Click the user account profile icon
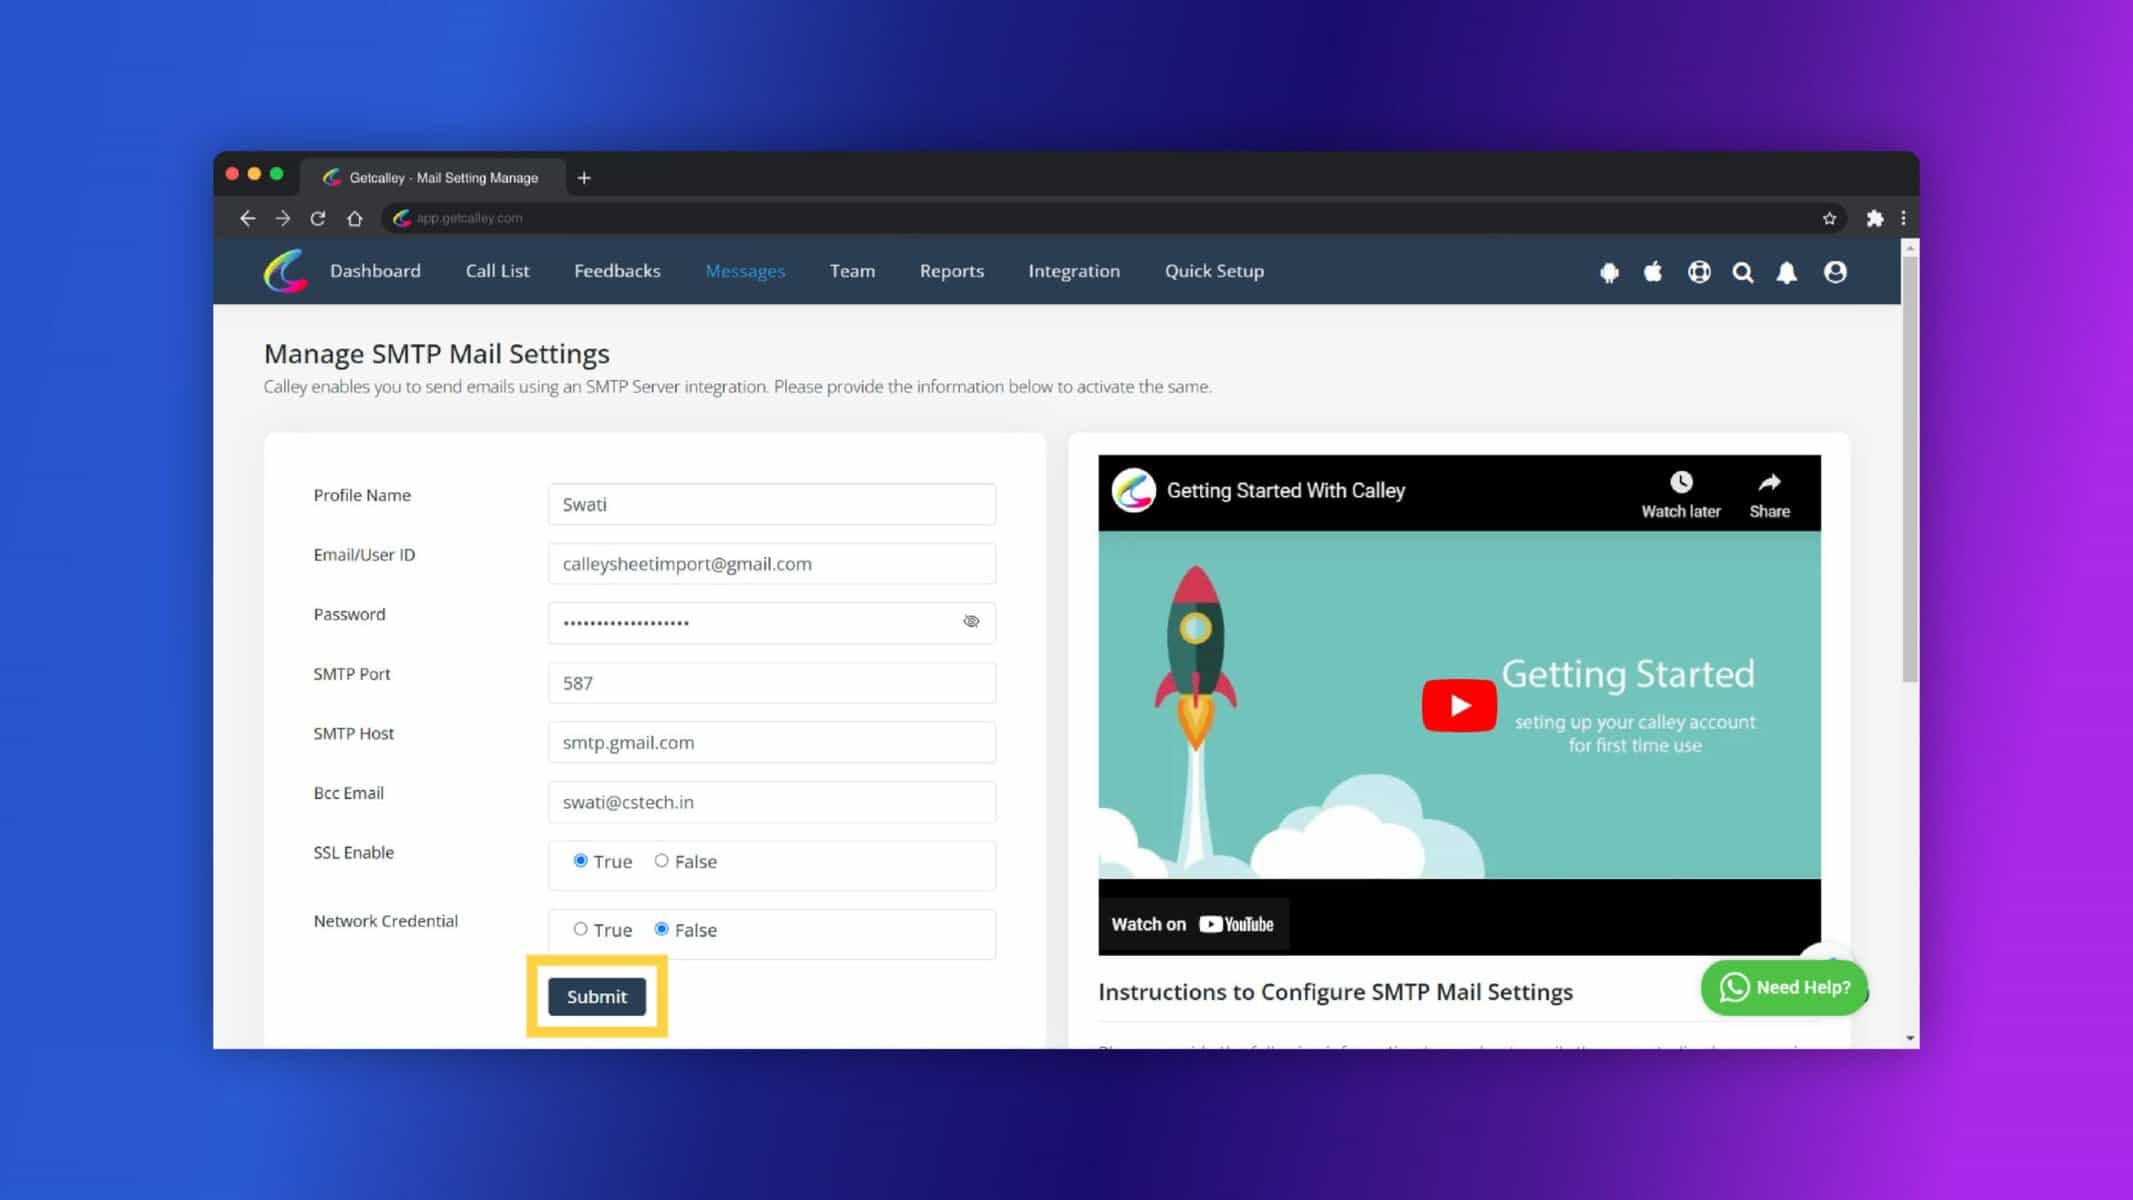 [1834, 271]
